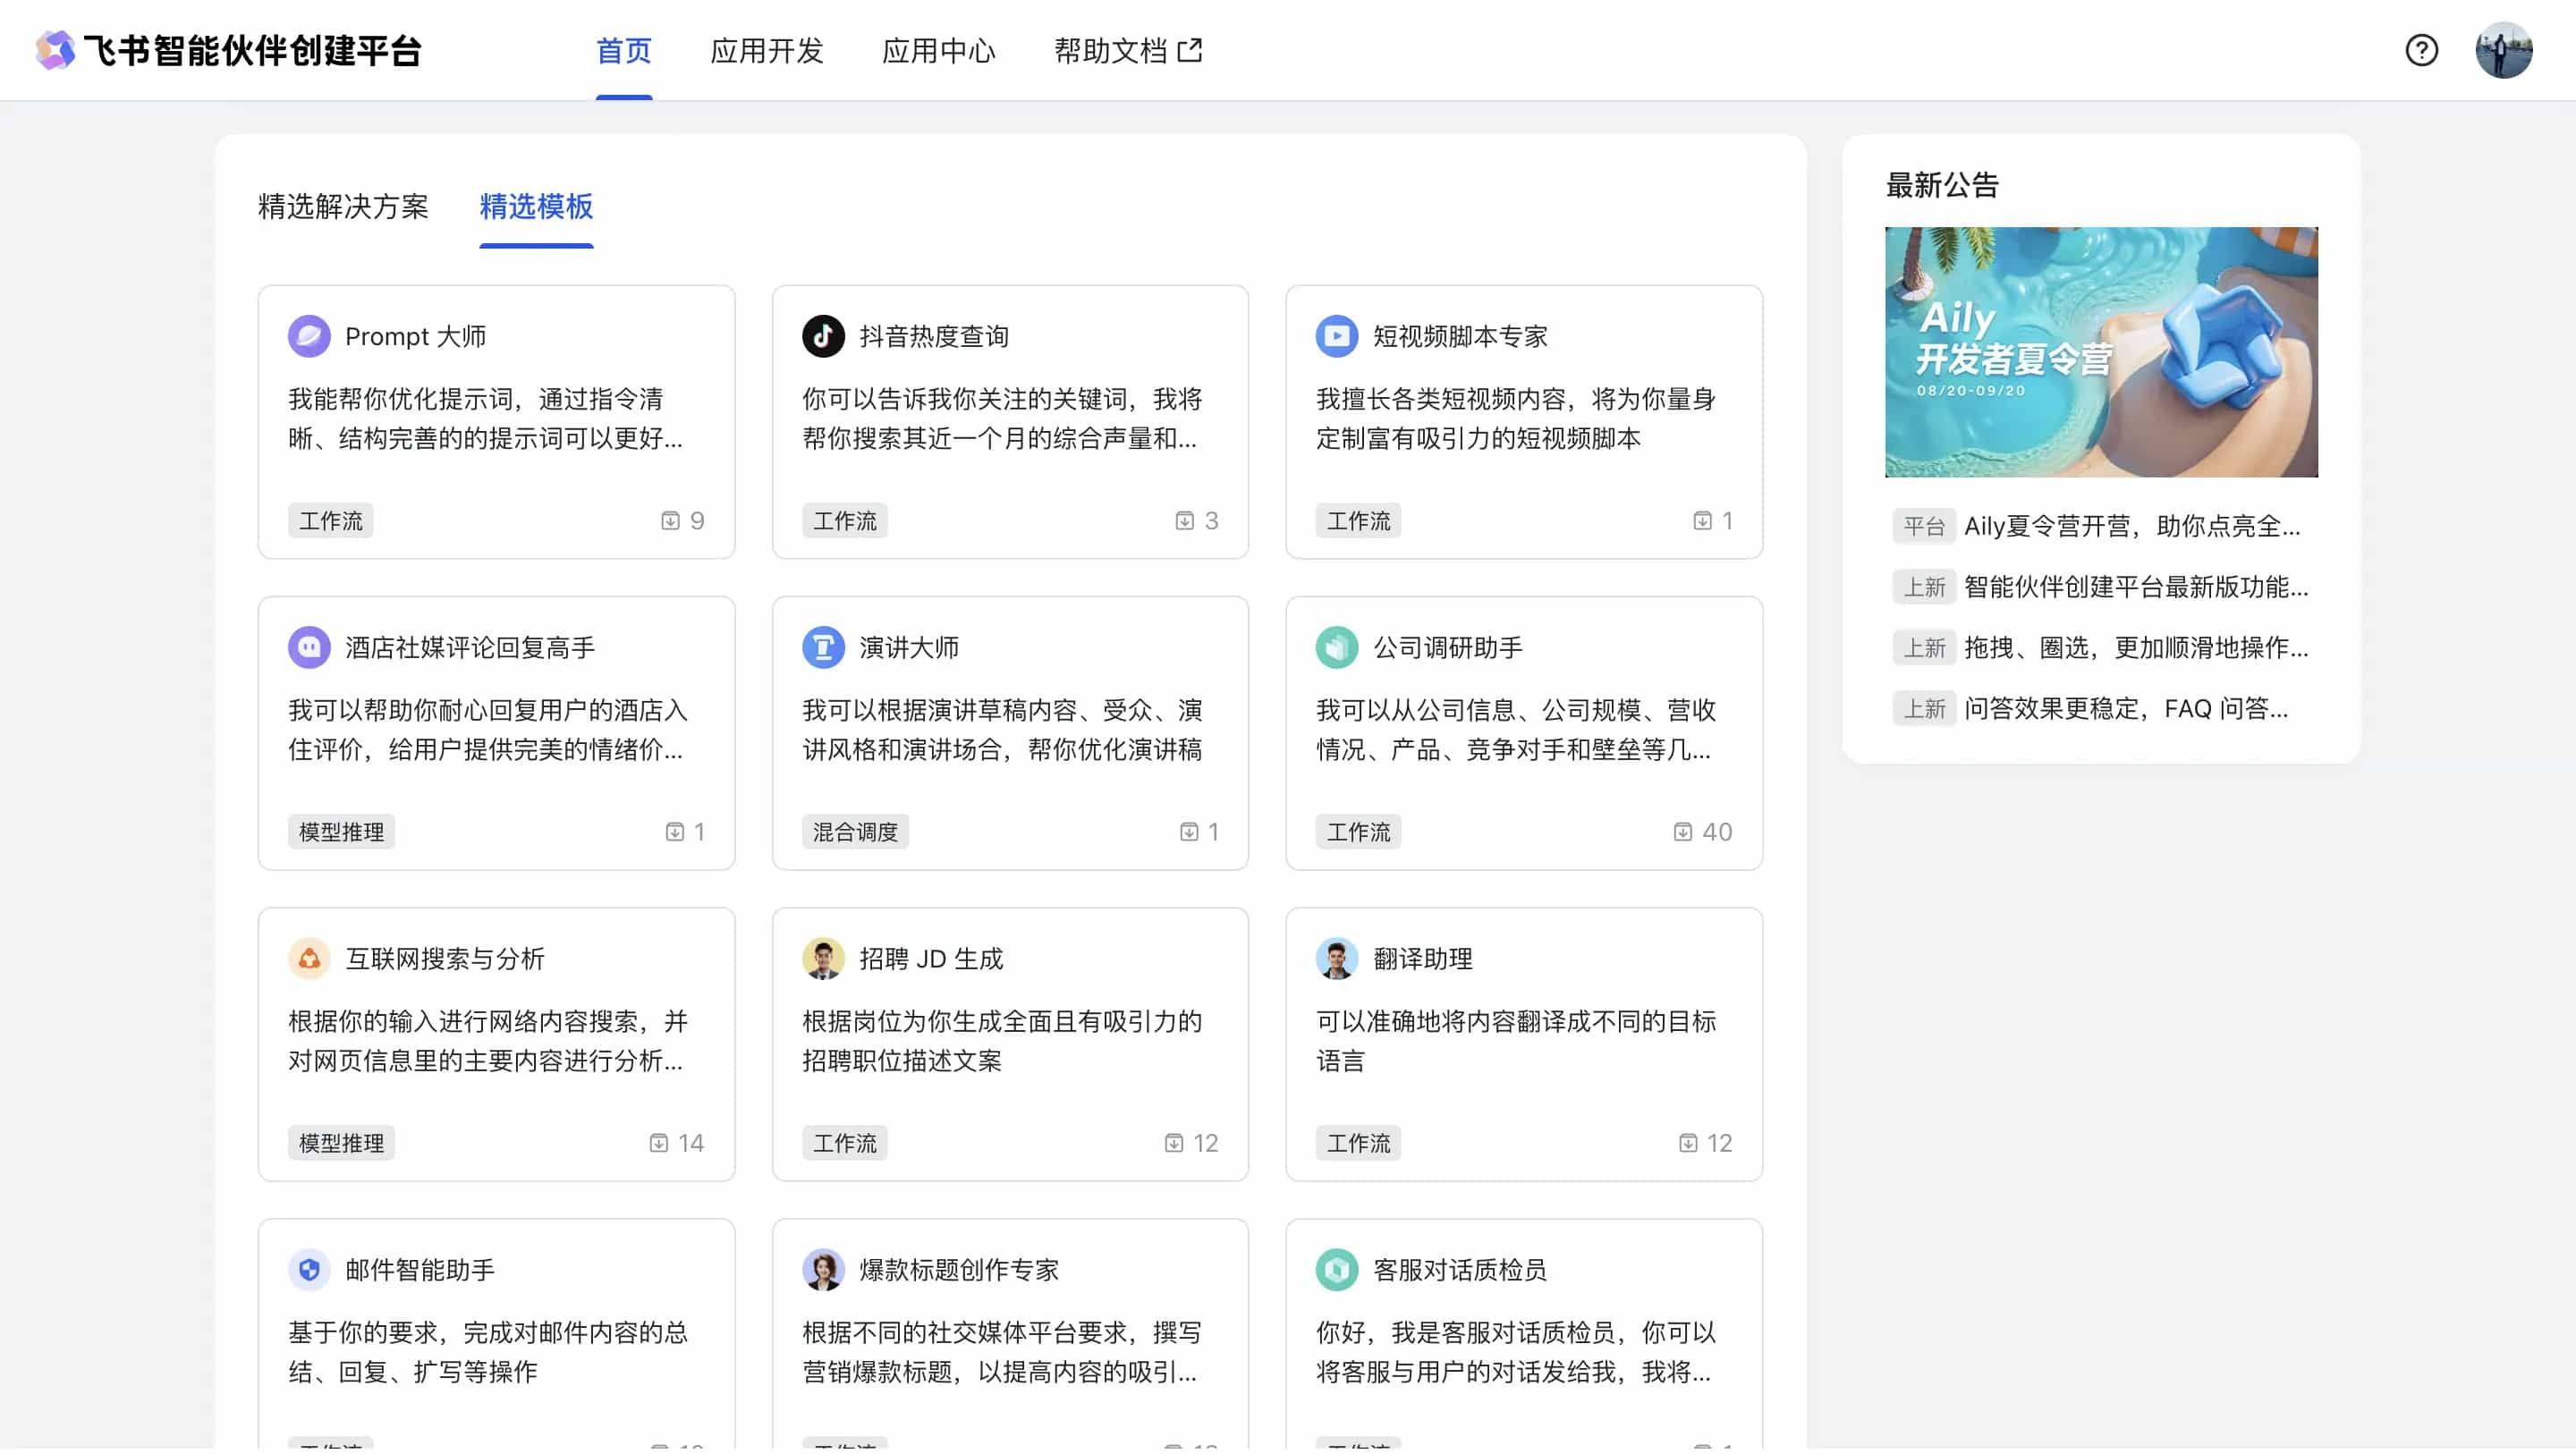Image resolution: width=2576 pixels, height=1454 pixels.
Task: Click the 公司调研助手 green icon
Action: pos(1336,647)
